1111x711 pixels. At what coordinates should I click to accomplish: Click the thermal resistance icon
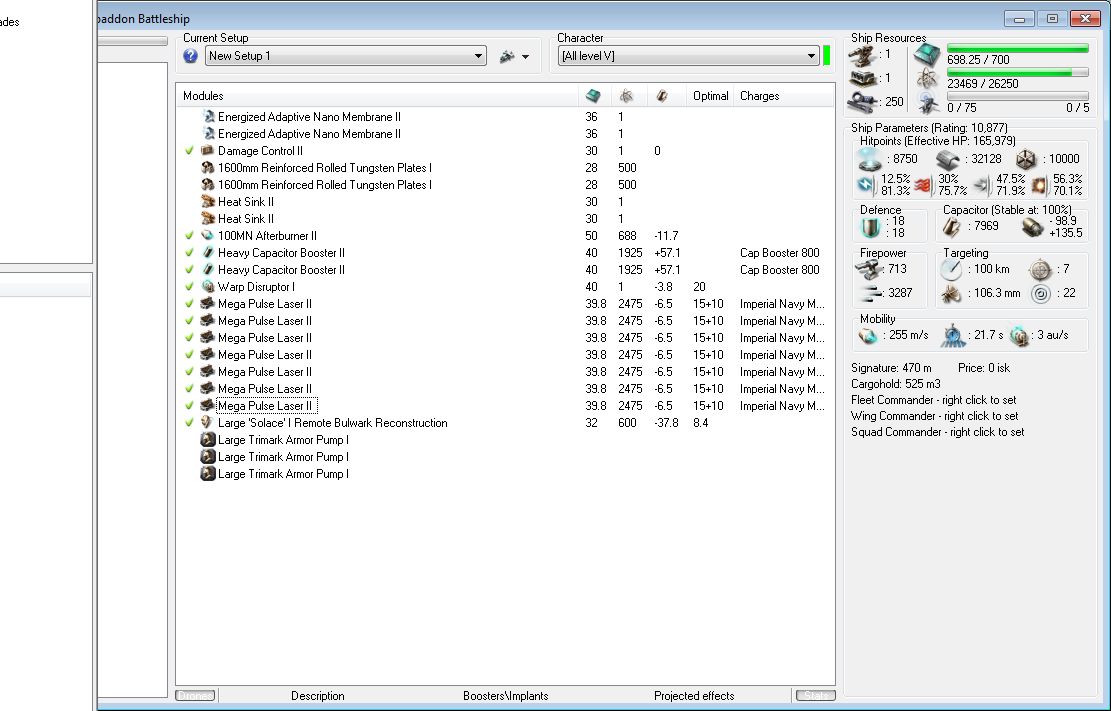coord(923,185)
